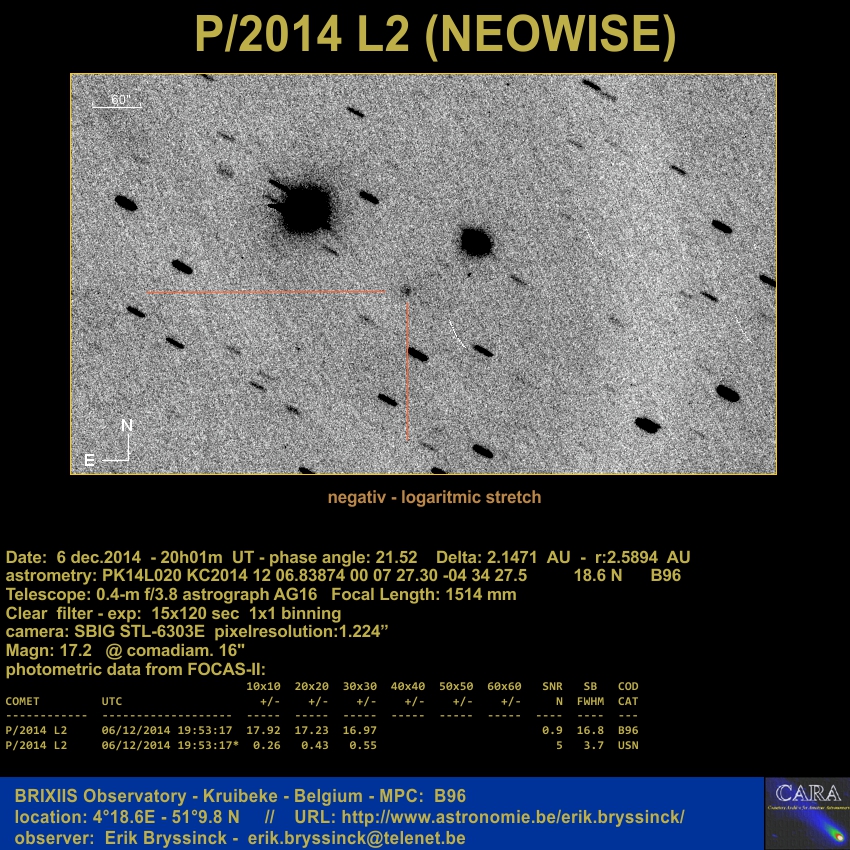Click the CARA logo in bottom corner
Screen dimensions: 850x850
coord(806,812)
